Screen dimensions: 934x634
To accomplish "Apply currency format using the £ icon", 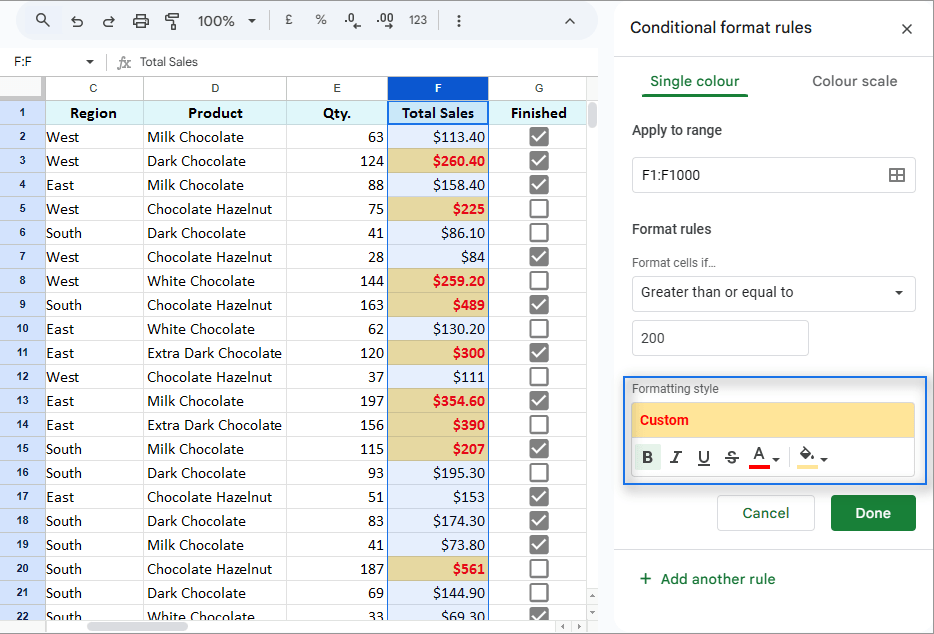I will pos(287,19).
